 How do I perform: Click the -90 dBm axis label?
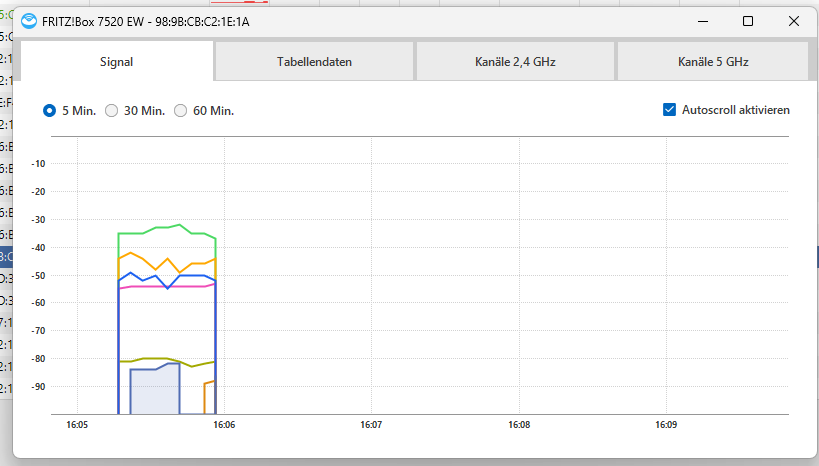tap(38, 387)
